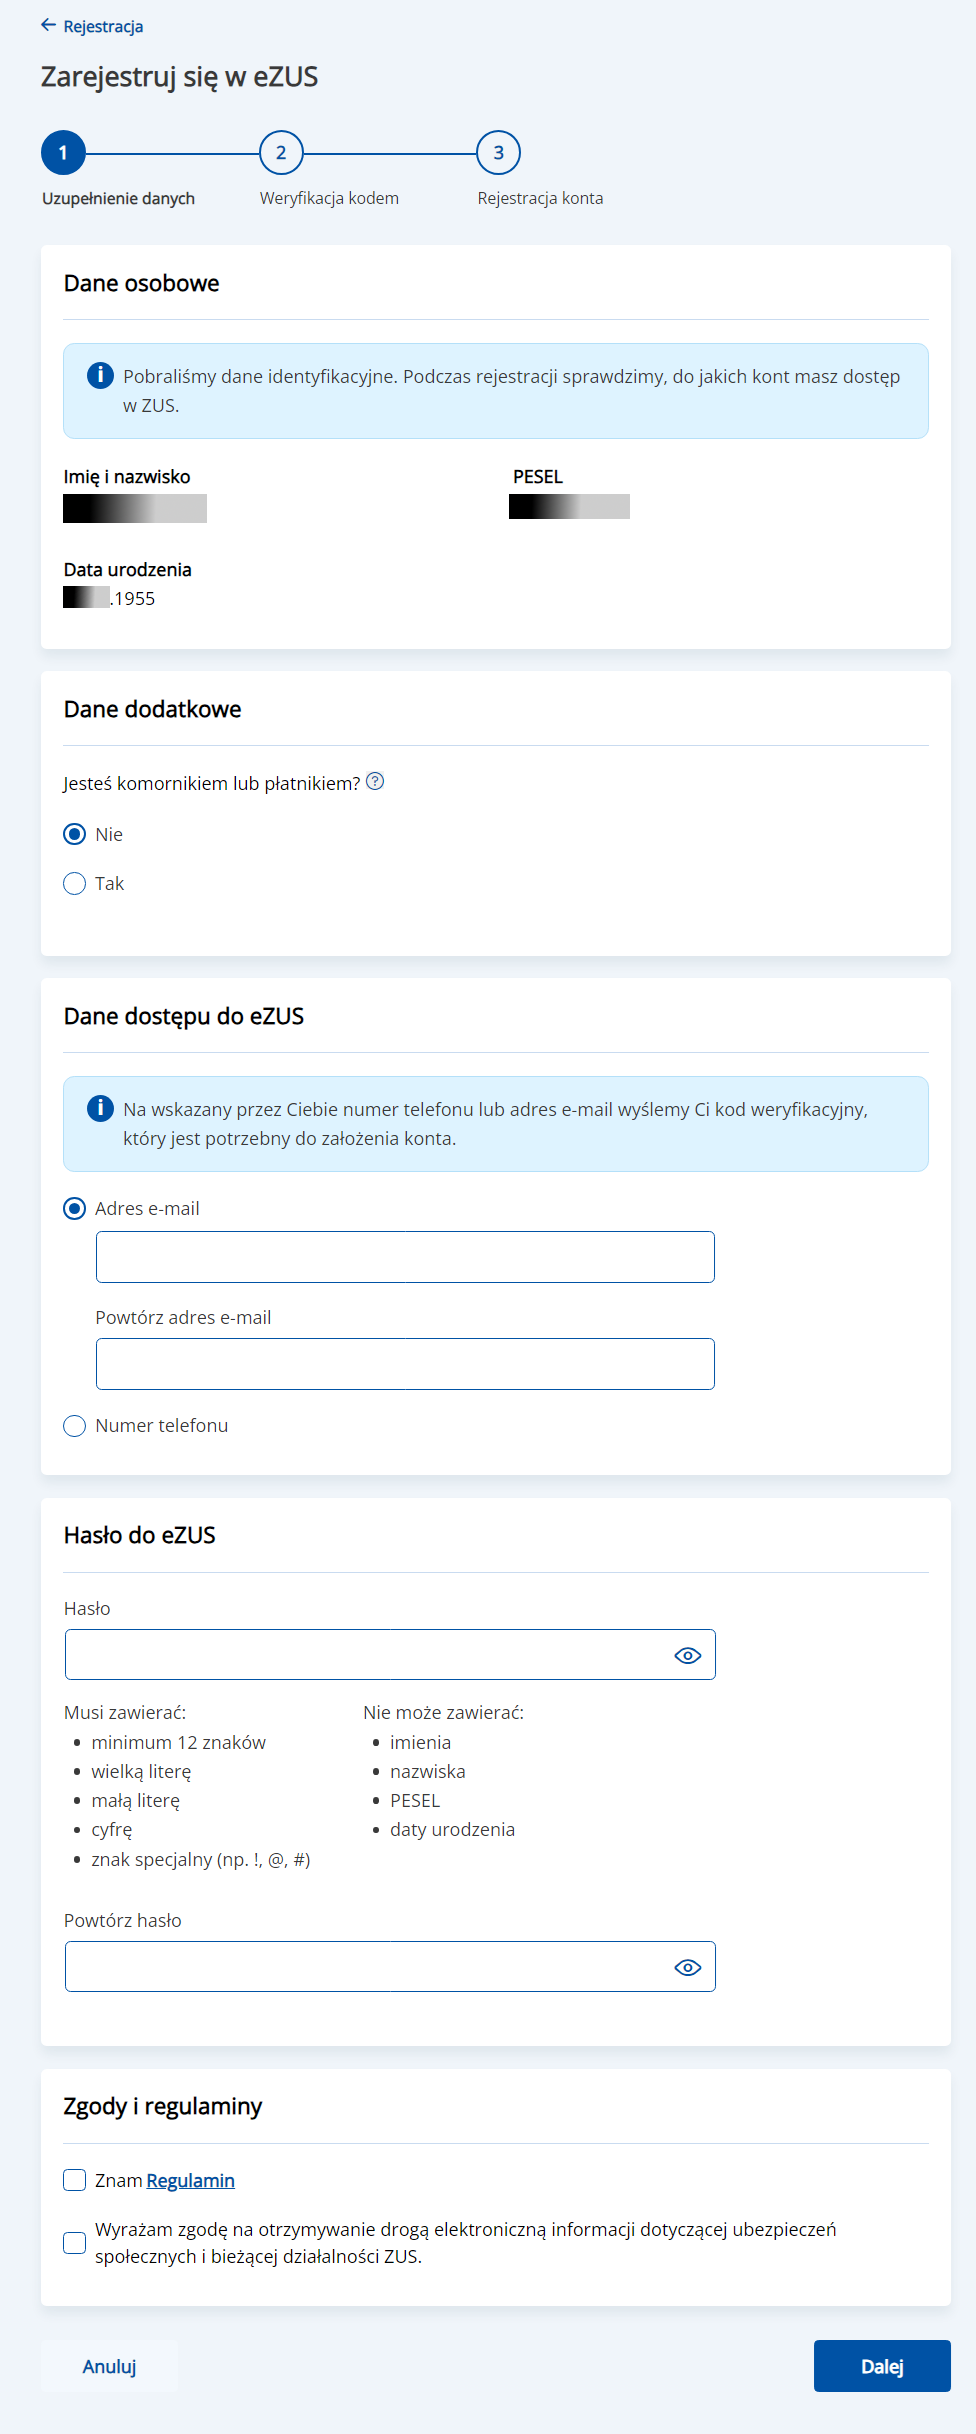Choose the Tak radio option
The height and width of the screenshot is (2434, 976).
click(74, 883)
